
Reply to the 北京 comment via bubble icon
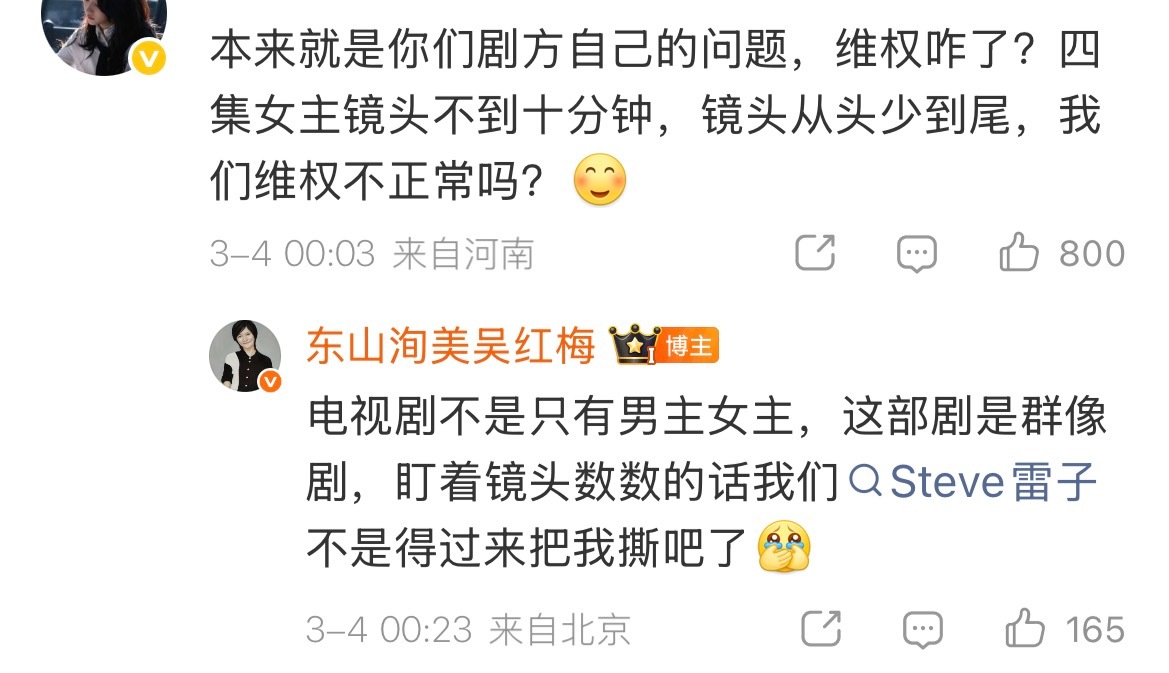click(923, 630)
